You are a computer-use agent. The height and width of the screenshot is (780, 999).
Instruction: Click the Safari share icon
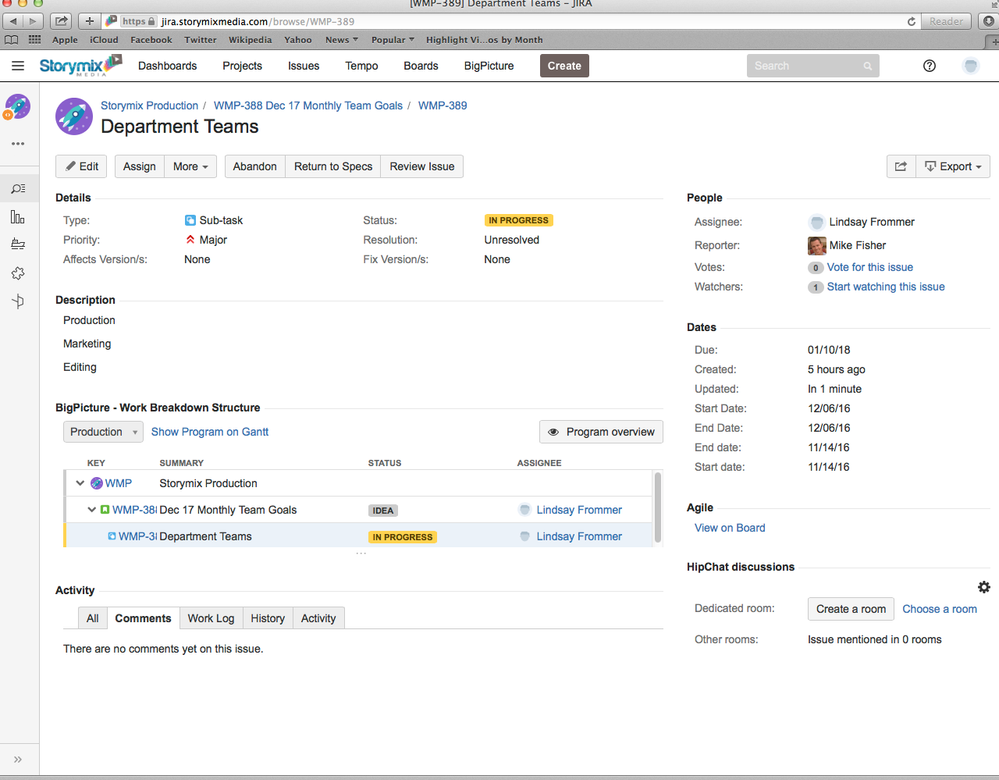[x=61, y=22]
